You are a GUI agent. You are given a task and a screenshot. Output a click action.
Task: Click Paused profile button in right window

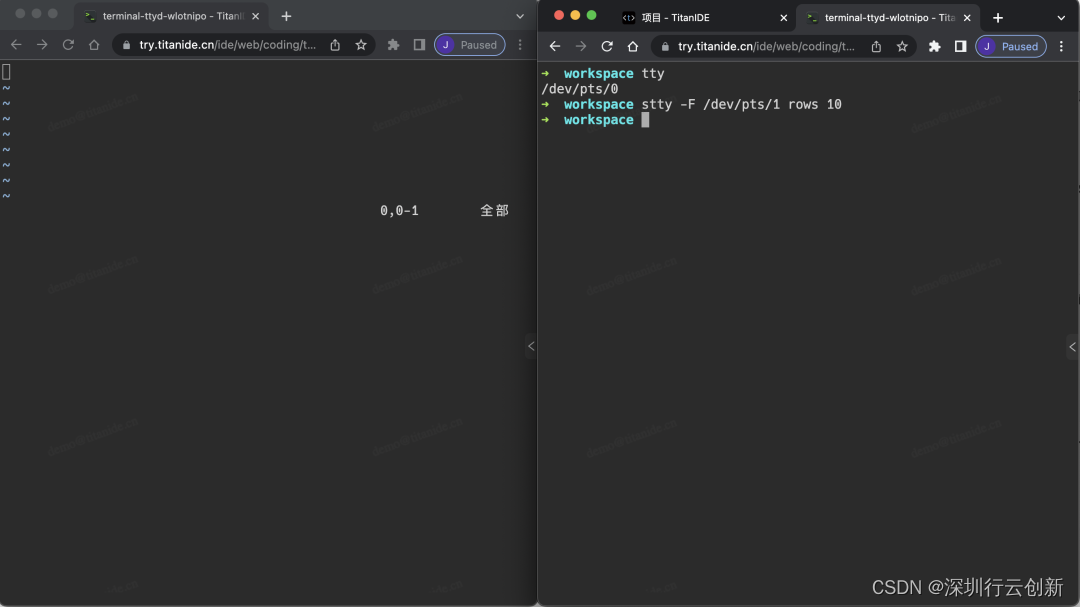click(1011, 46)
